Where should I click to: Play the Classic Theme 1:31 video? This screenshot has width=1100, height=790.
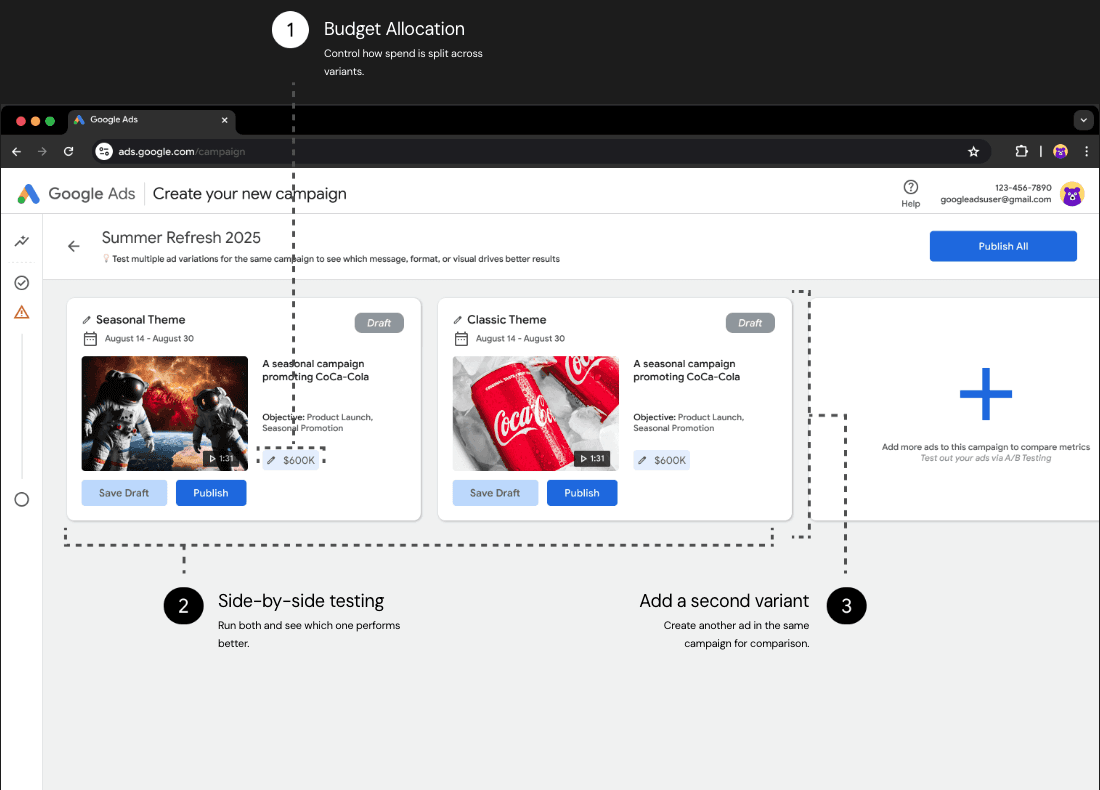pyautogui.click(x=592, y=459)
